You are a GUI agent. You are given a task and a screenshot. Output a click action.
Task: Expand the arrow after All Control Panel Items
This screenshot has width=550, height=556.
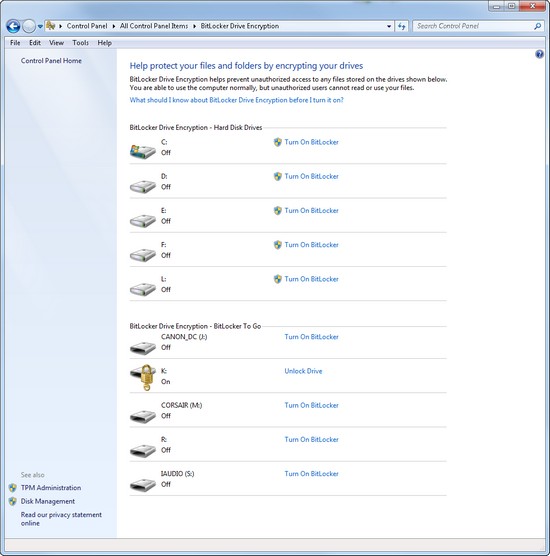194,26
